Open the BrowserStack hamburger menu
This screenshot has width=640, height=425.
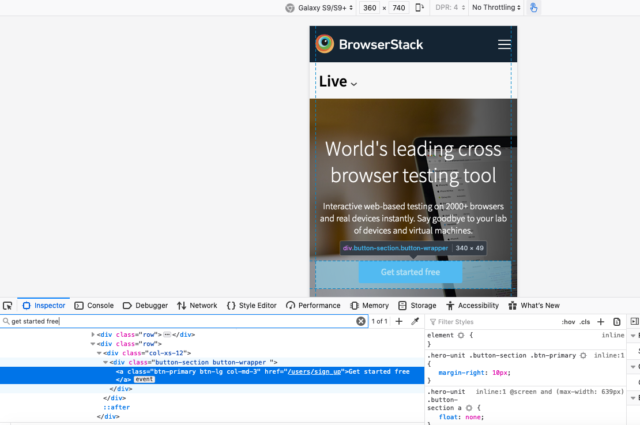(504, 44)
